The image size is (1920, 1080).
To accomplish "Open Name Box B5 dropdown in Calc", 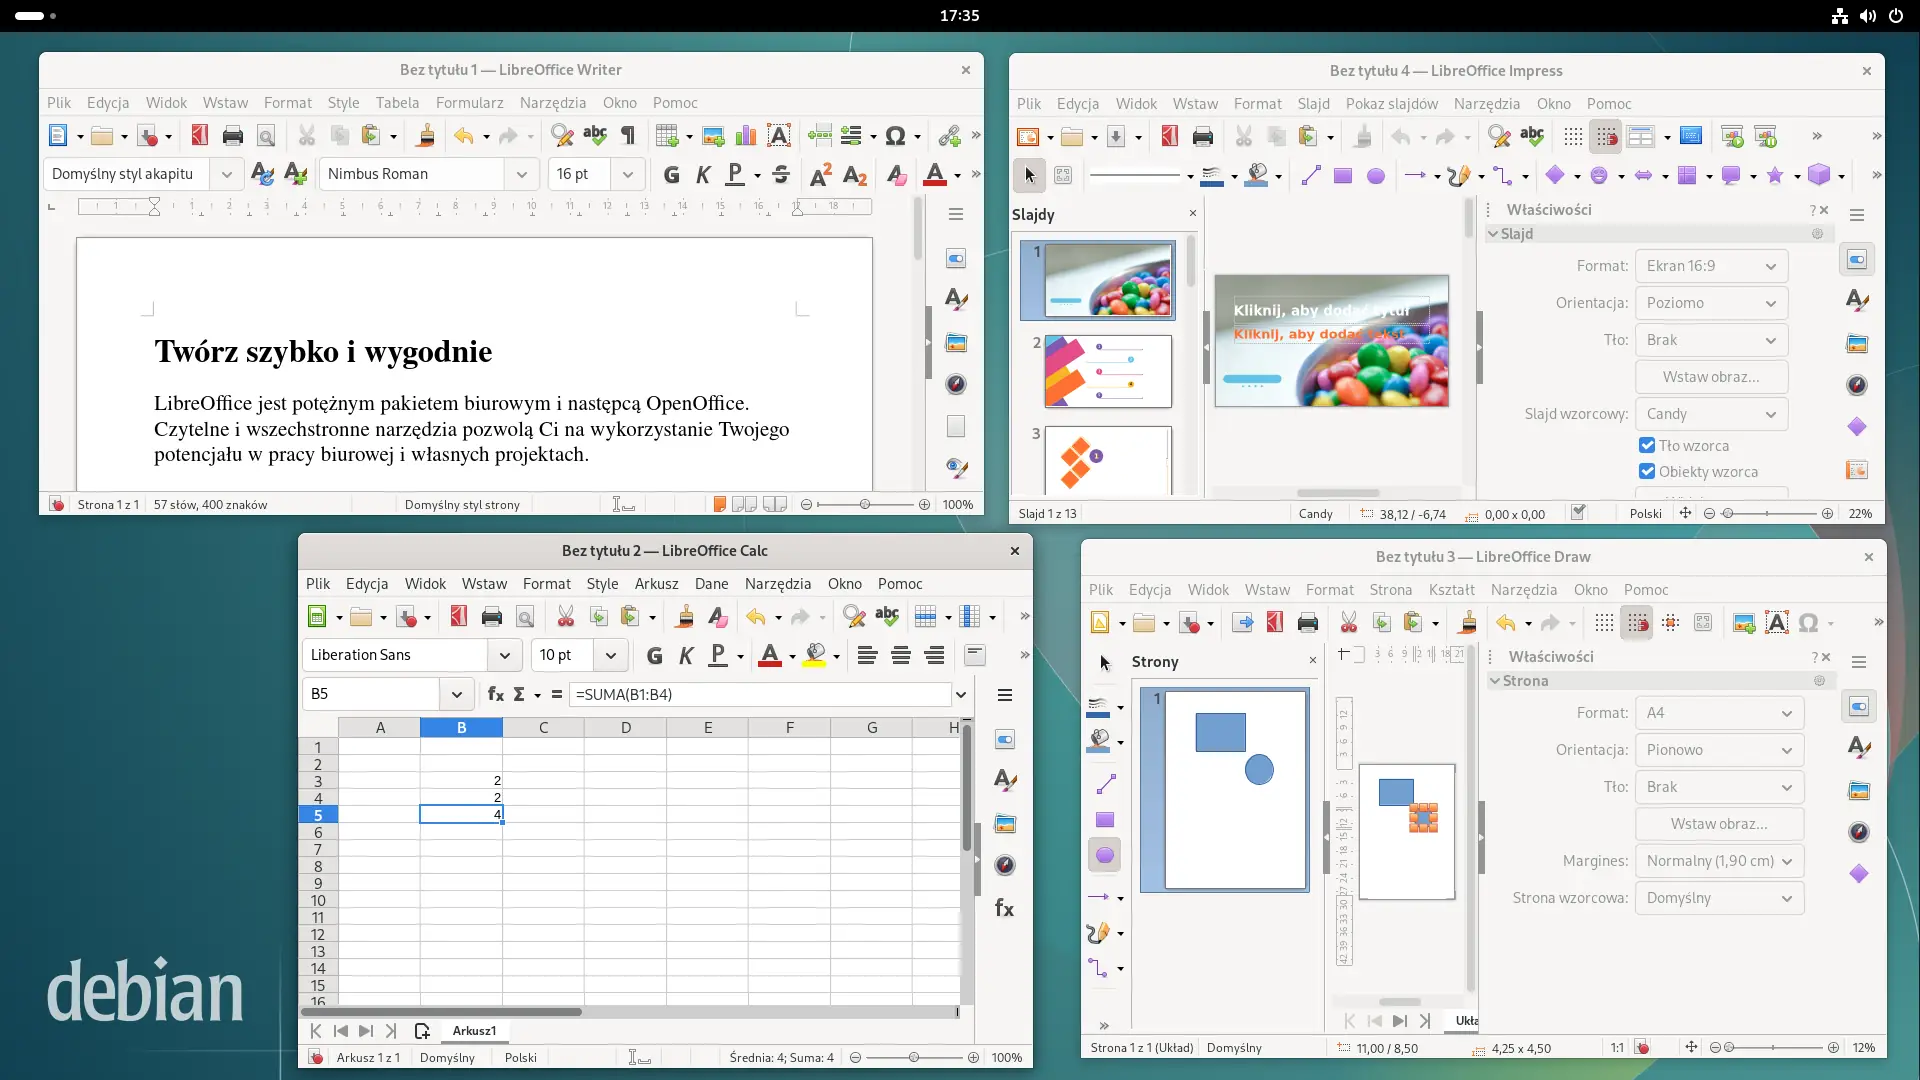I will (x=457, y=694).
